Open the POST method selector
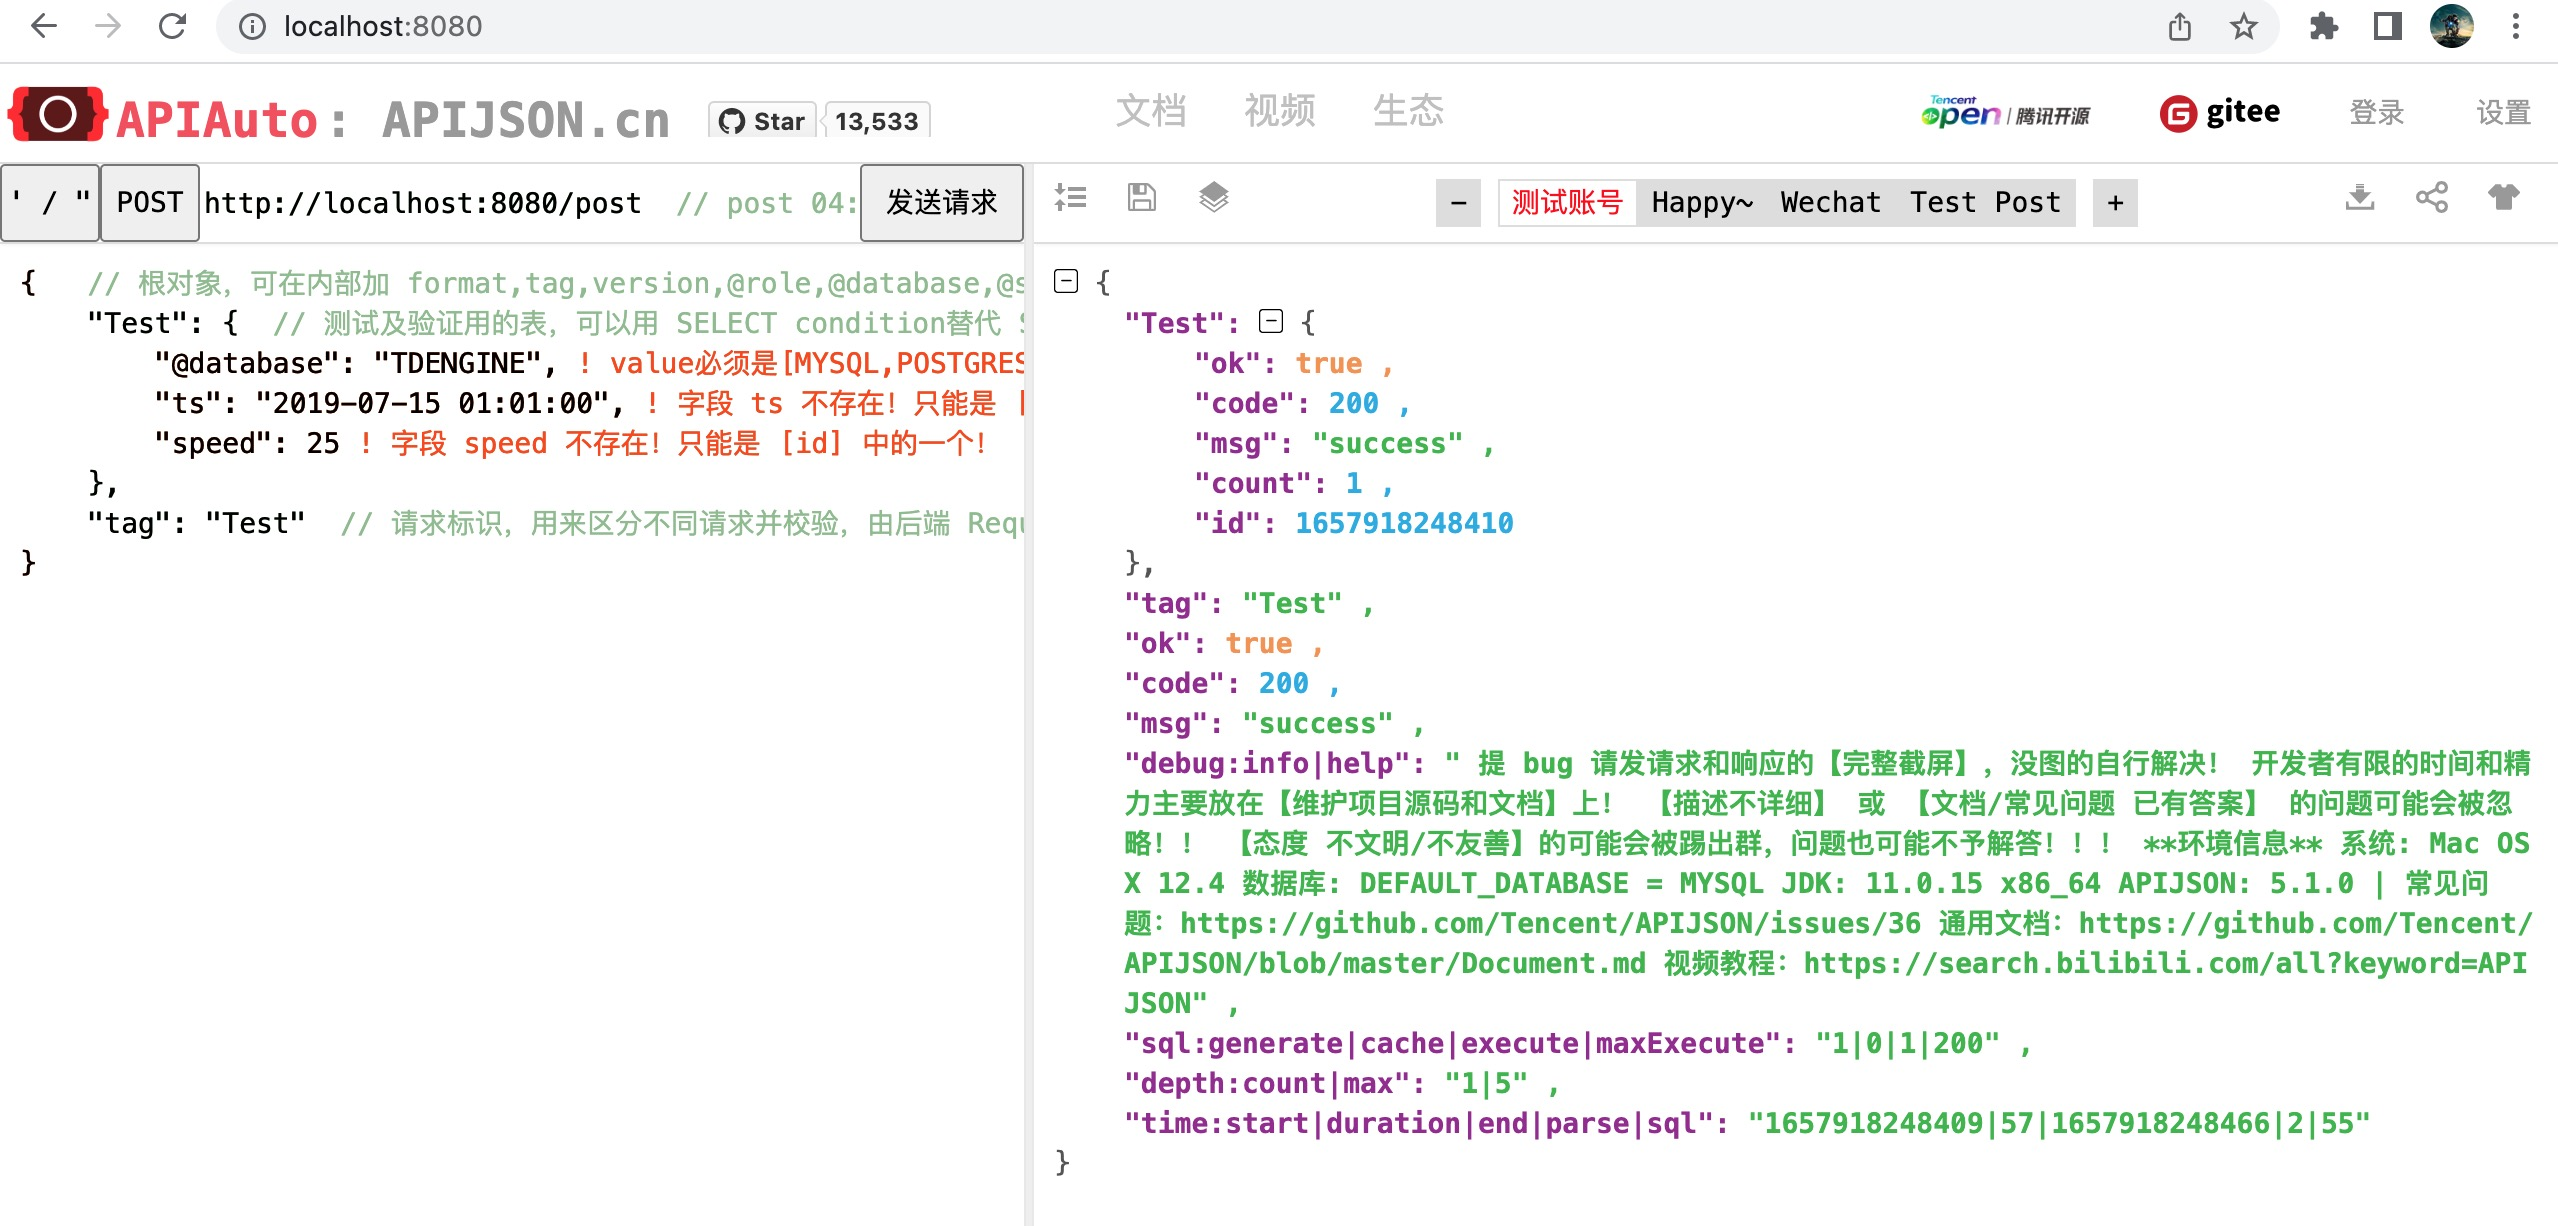This screenshot has height=1226, width=2558. pos(149,202)
